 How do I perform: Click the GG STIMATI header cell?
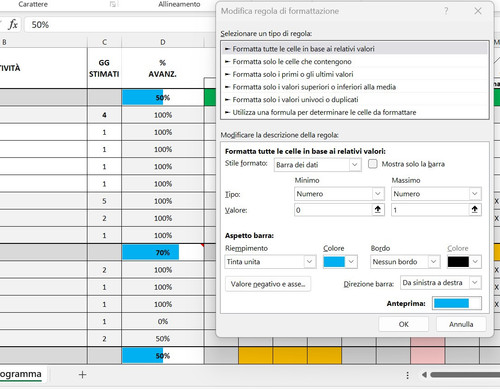(x=104, y=68)
